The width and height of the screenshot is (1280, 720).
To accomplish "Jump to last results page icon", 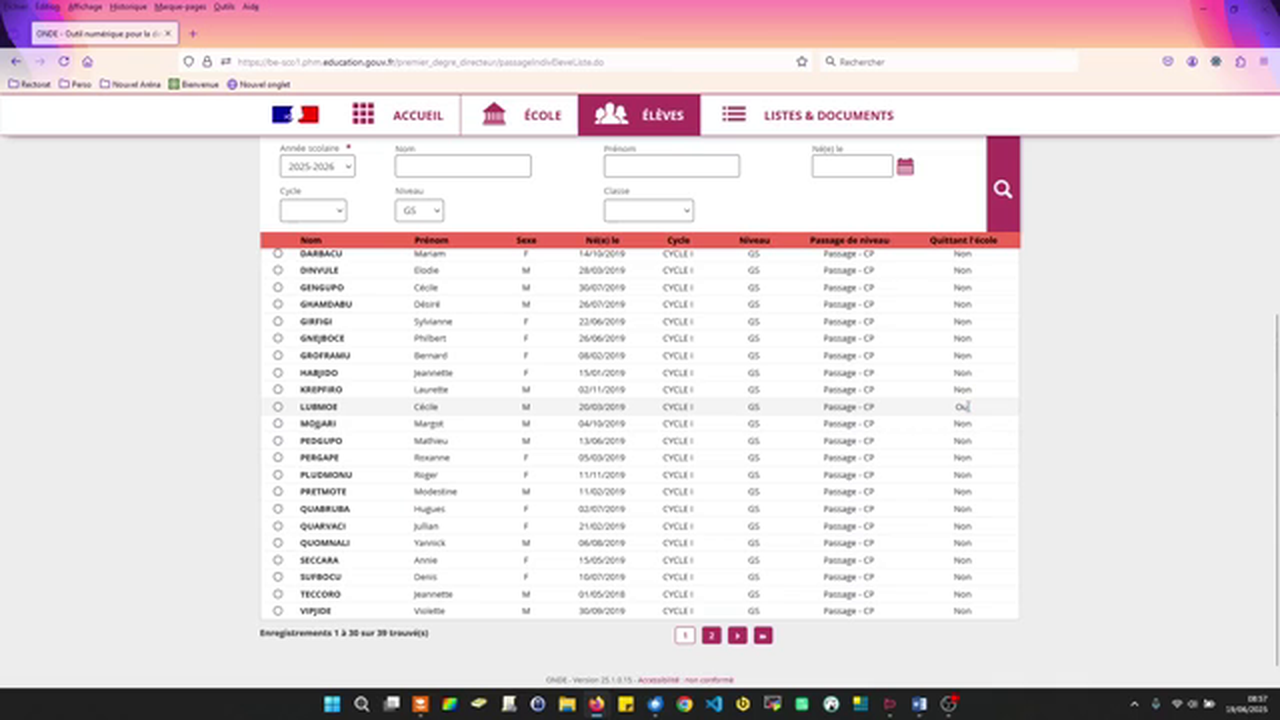I will (763, 635).
